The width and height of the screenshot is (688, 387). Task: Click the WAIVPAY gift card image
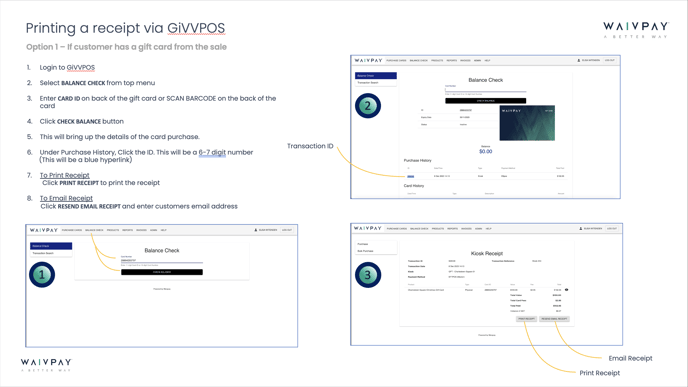click(x=527, y=123)
